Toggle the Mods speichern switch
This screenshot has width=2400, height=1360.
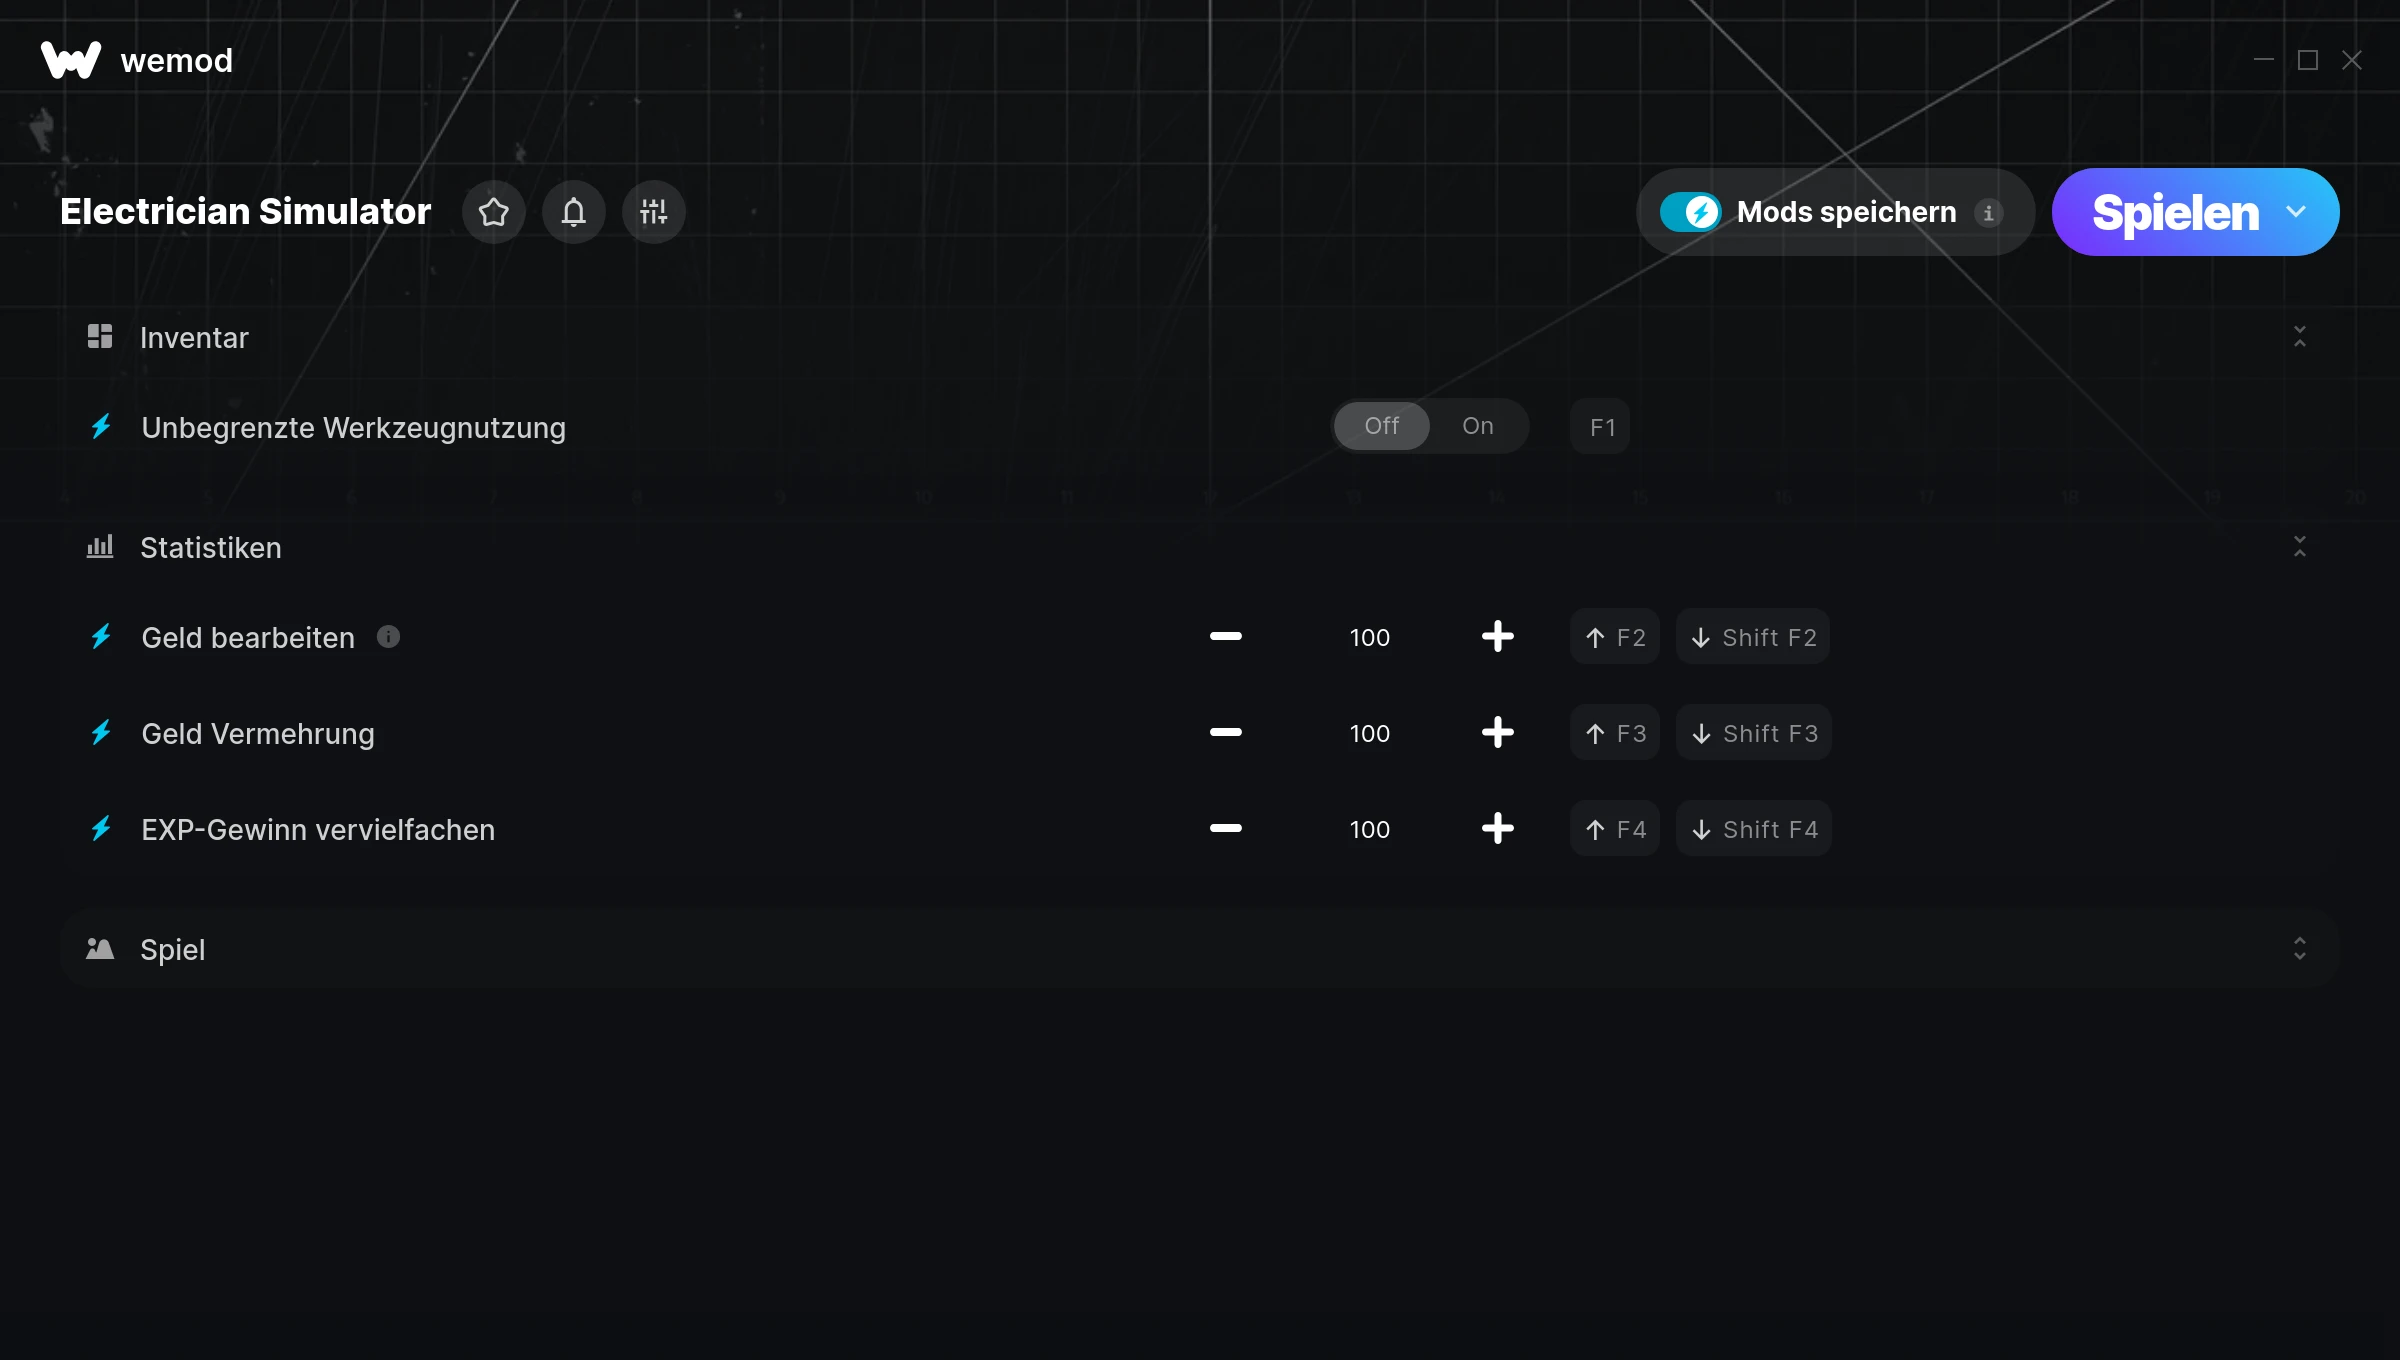point(1690,212)
